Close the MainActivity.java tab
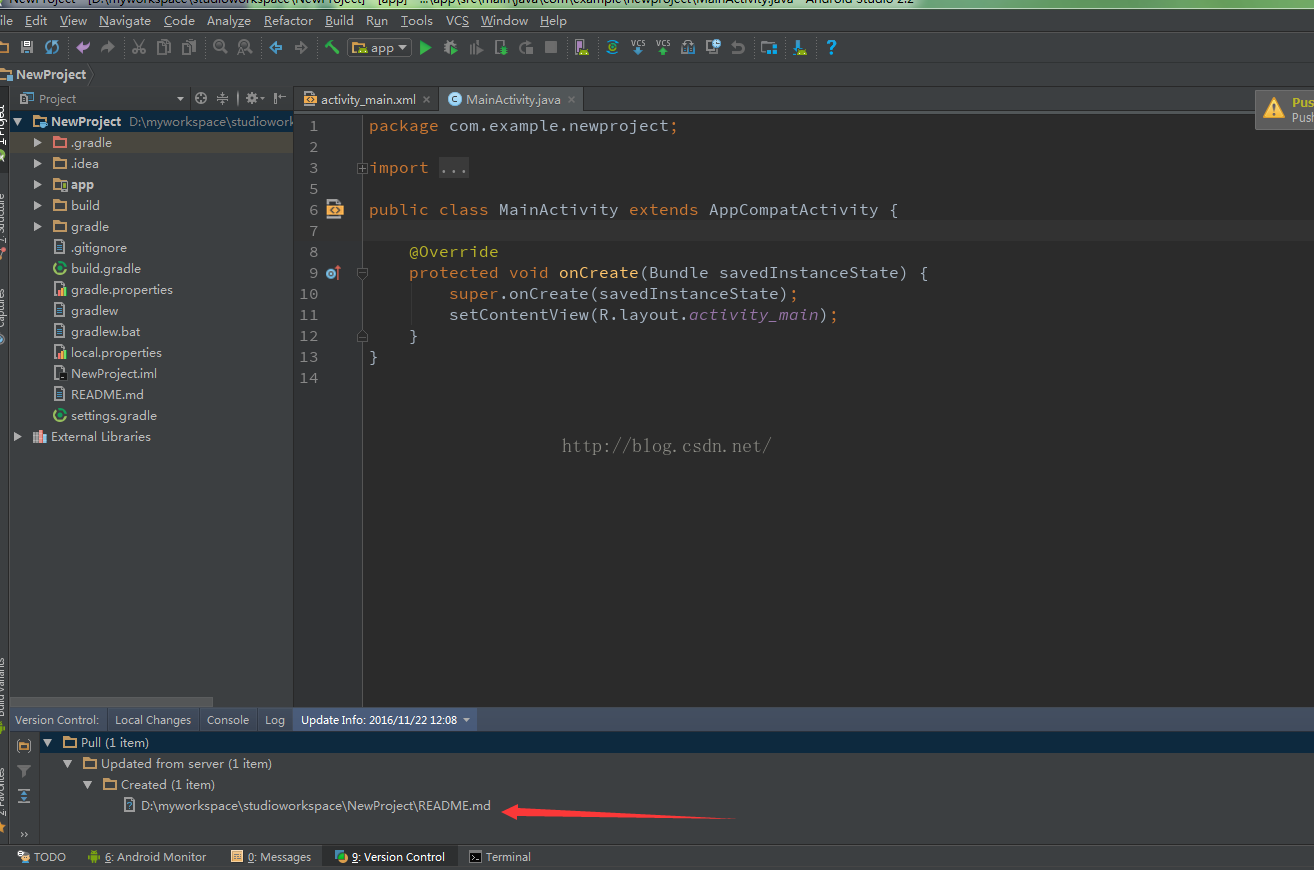This screenshot has width=1314, height=870. 571,100
